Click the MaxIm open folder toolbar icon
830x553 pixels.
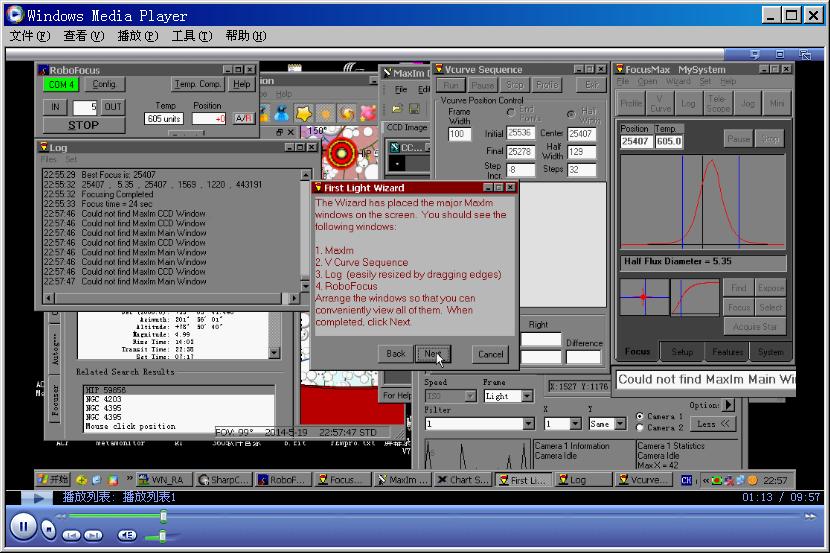(x=397, y=109)
